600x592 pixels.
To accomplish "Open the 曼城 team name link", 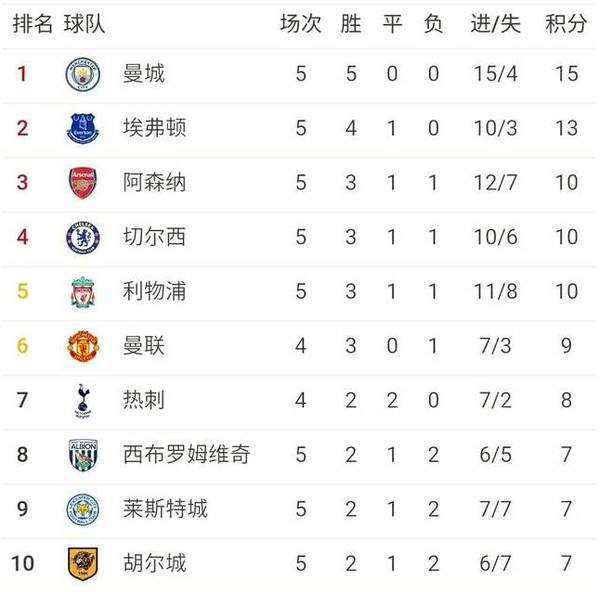I will pyautogui.click(x=144, y=75).
